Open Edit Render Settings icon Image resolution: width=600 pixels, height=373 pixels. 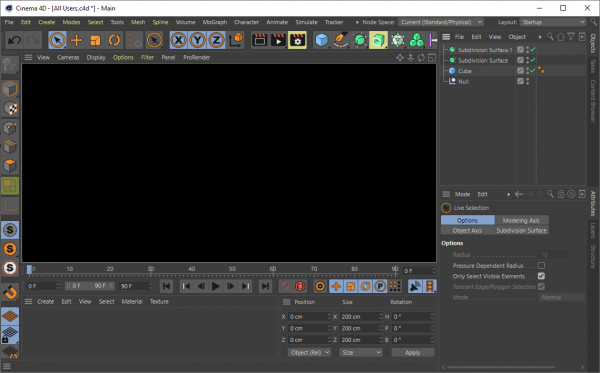coord(297,40)
